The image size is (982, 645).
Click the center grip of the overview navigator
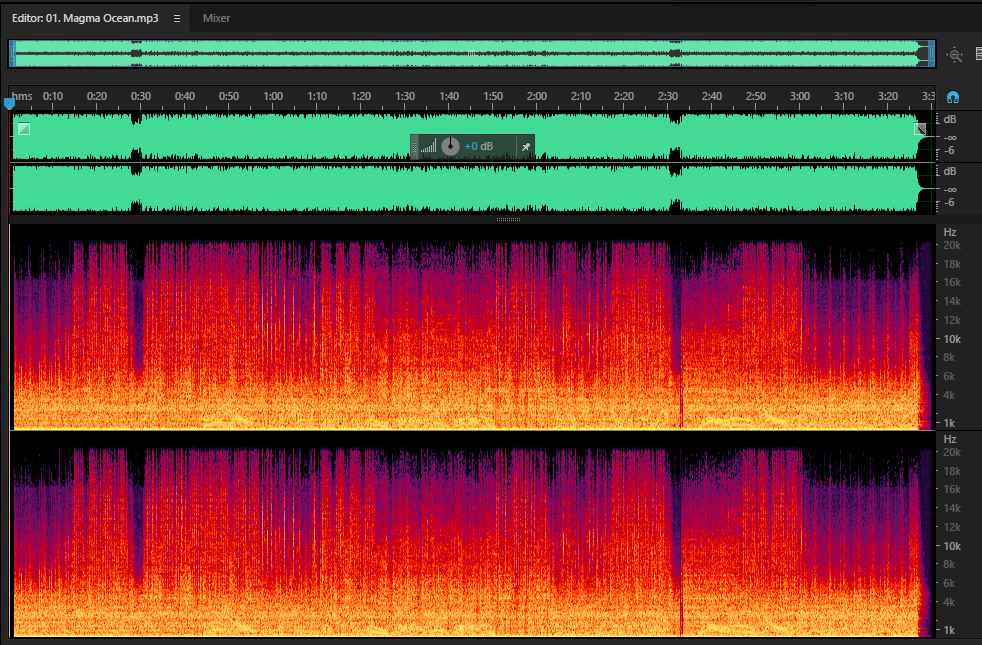point(471,54)
